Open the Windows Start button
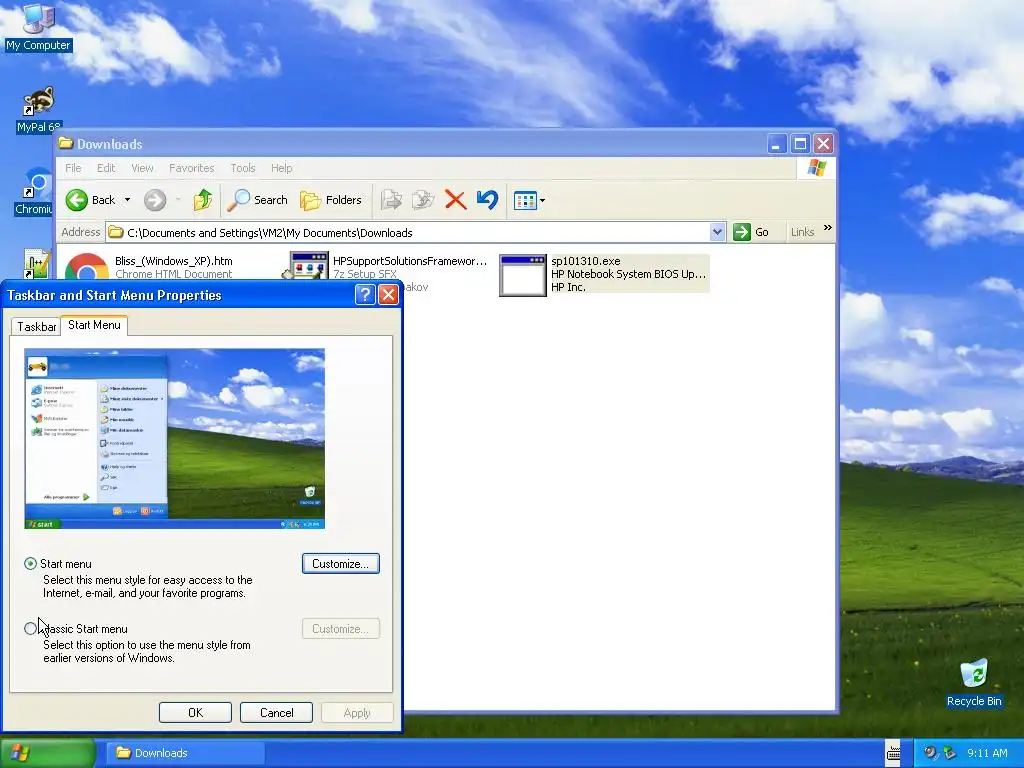Image resolution: width=1024 pixels, height=768 pixels. (x=47, y=753)
